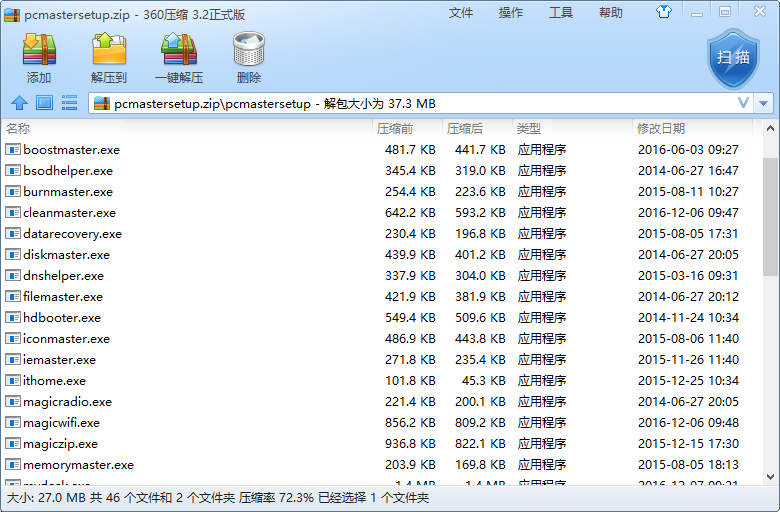Open the 工具 menu
Screen dimensions: 780x512
[x=561, y=12]
